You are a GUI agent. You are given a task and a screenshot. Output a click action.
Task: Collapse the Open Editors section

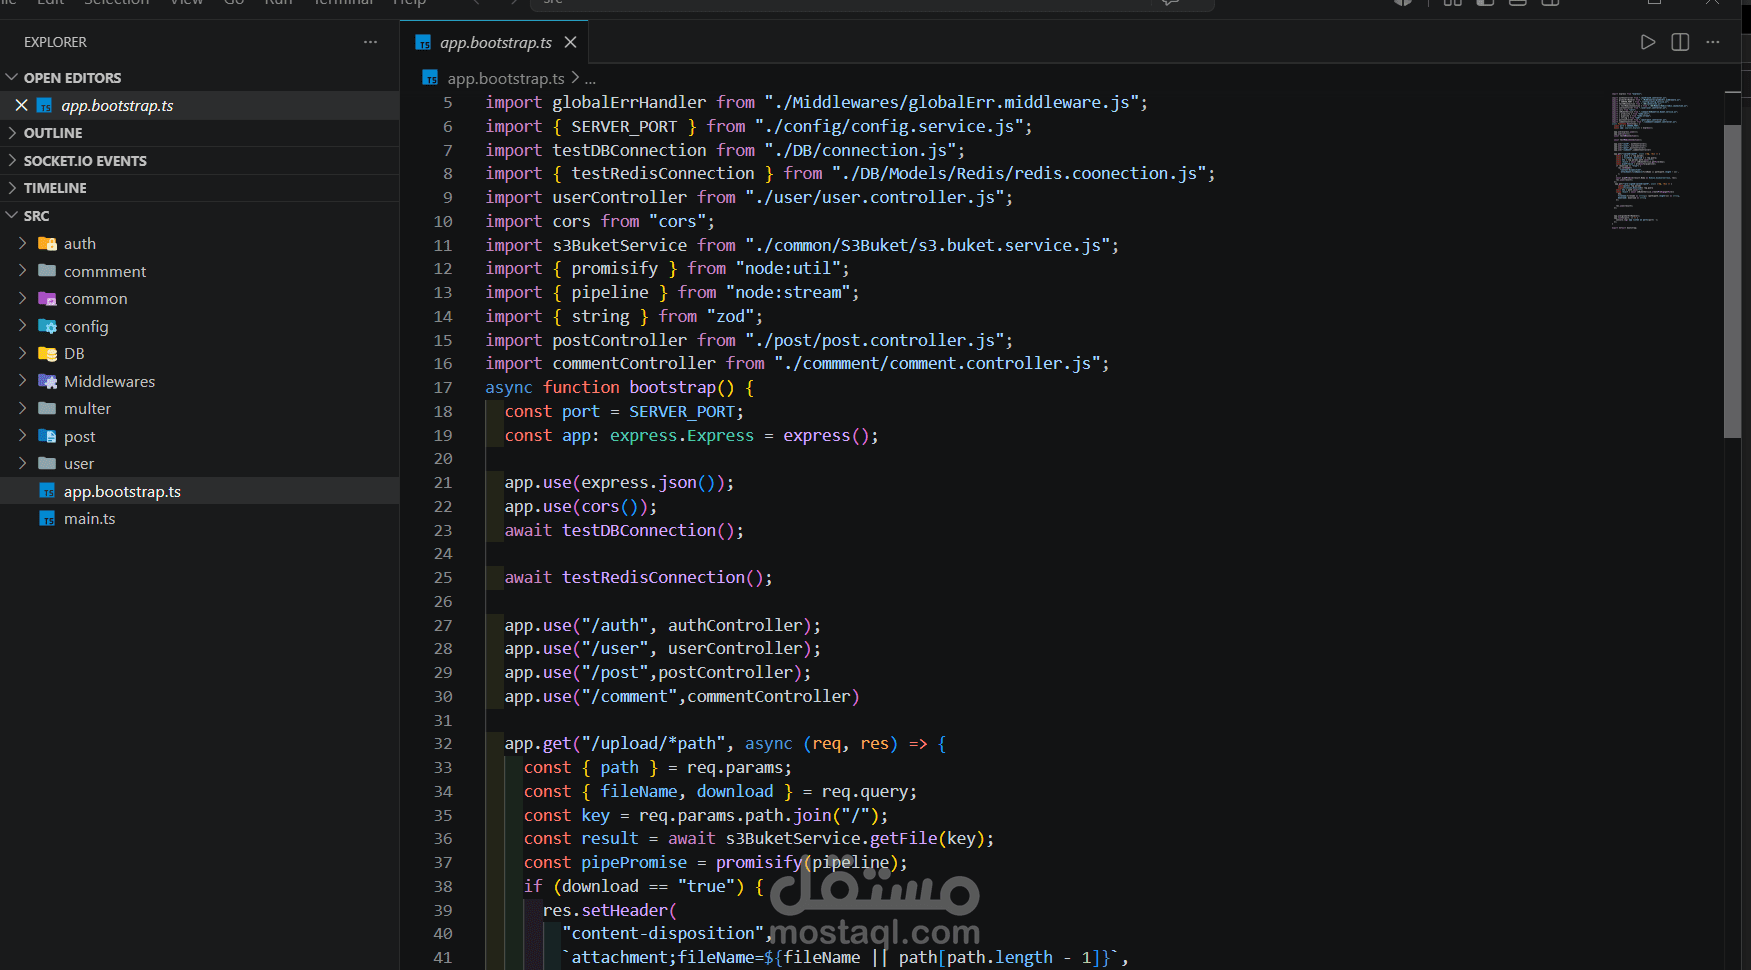(x=12, y=77)
